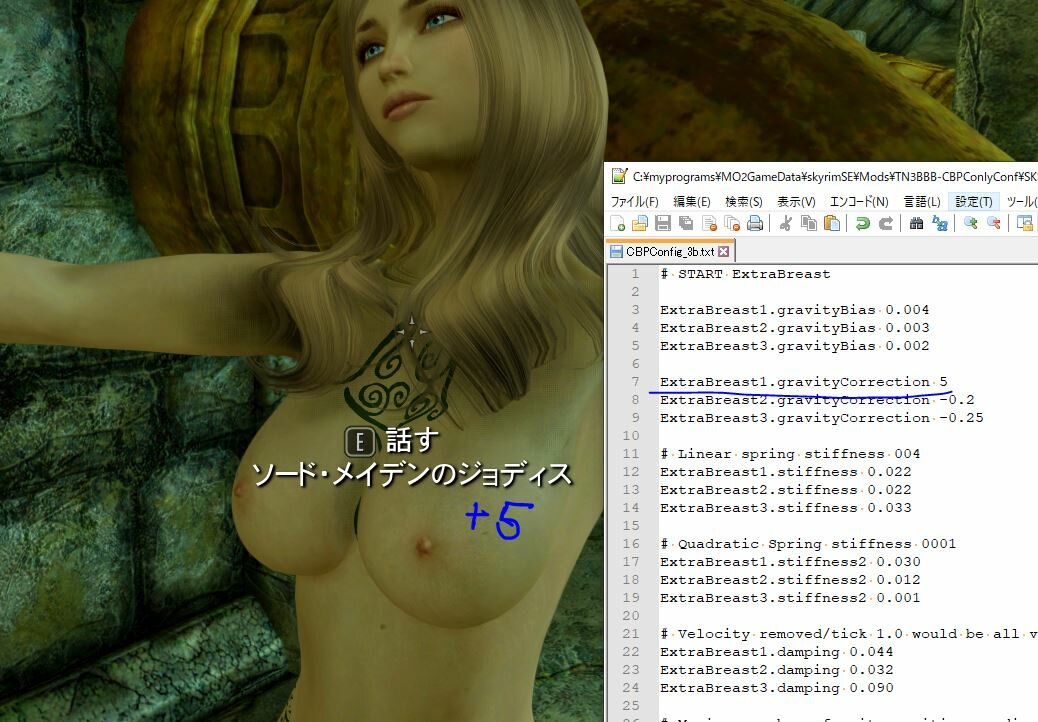Click the save-state icon on CBPConfig_3b.txt tab
The width and height of the screenshot is (1038, 722).
(x=616, y=251)
